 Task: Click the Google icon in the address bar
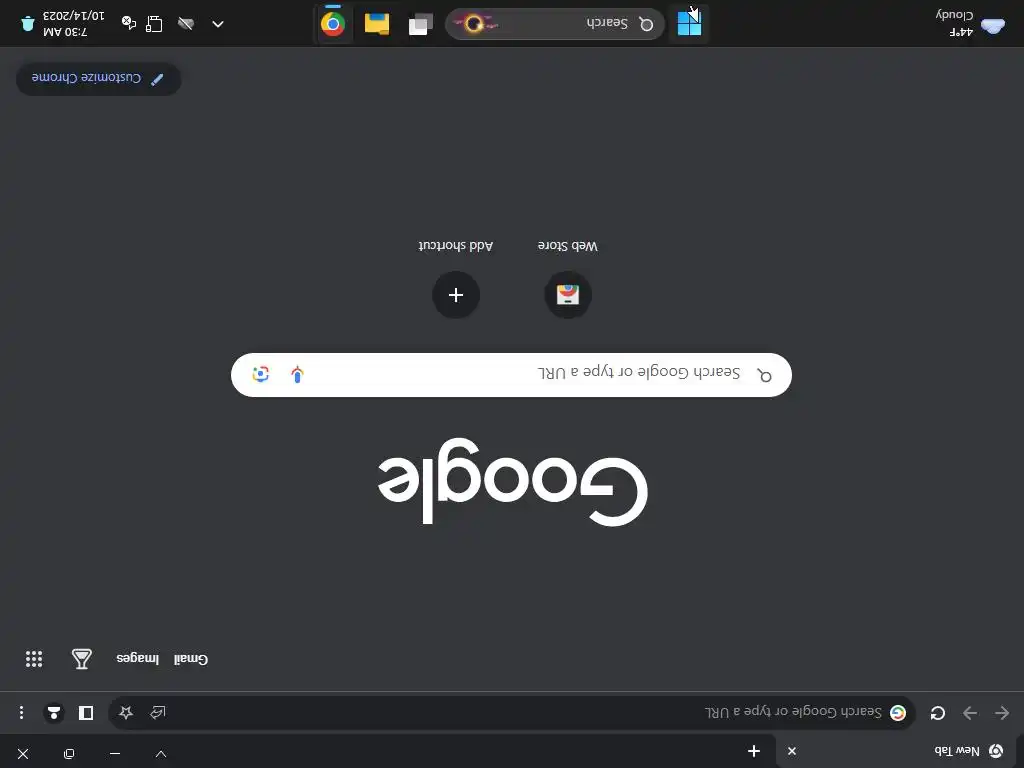(x=898, y=712)
